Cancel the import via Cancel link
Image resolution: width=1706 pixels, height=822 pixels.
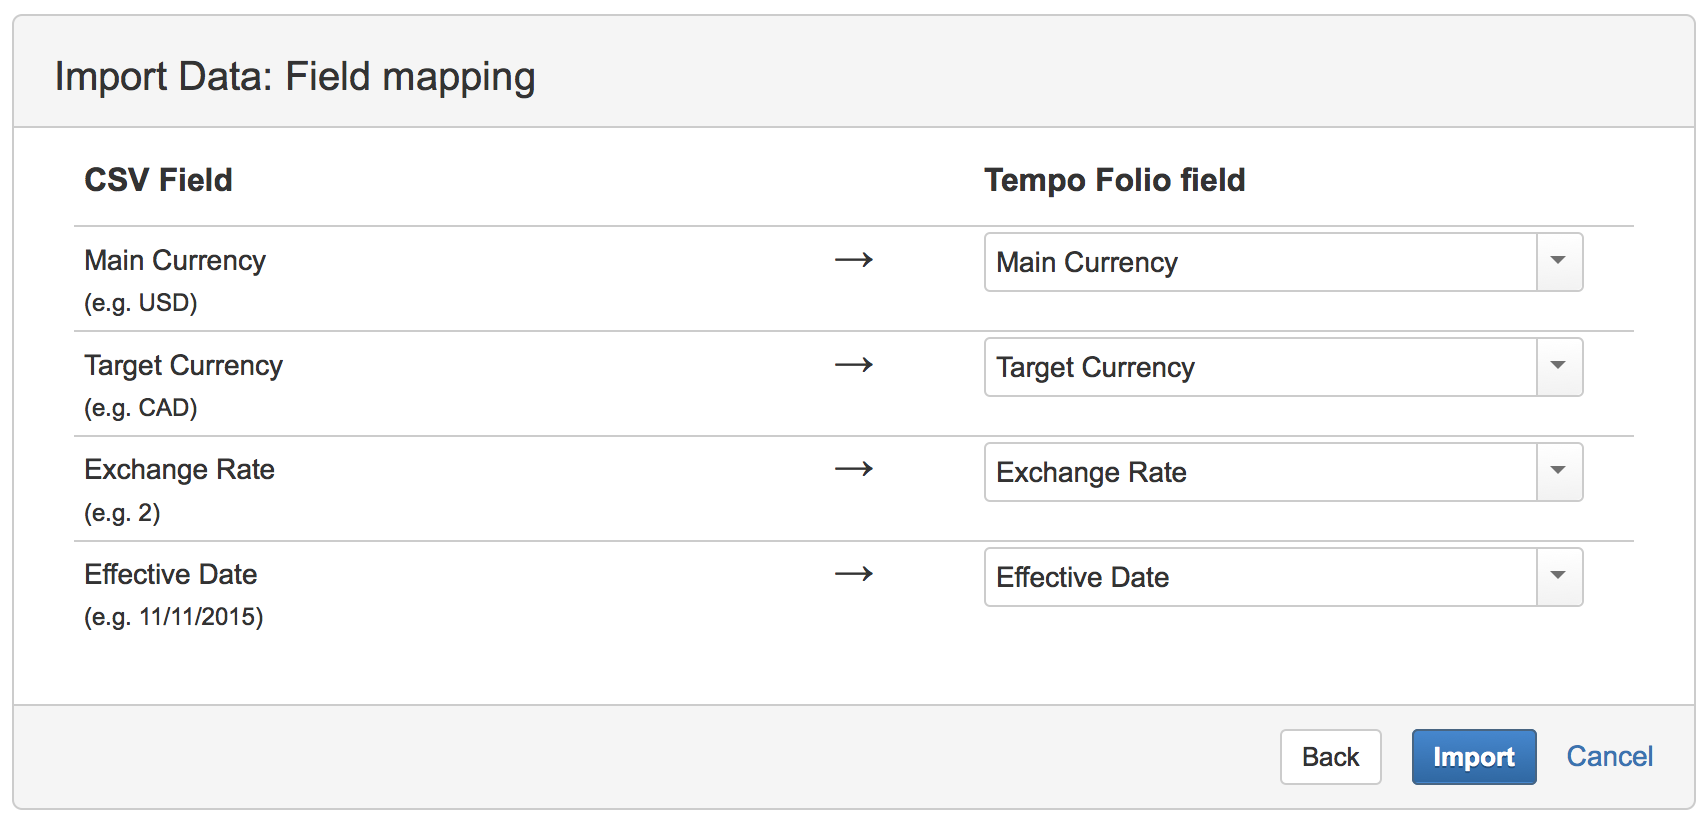[x=1609, y=757]
